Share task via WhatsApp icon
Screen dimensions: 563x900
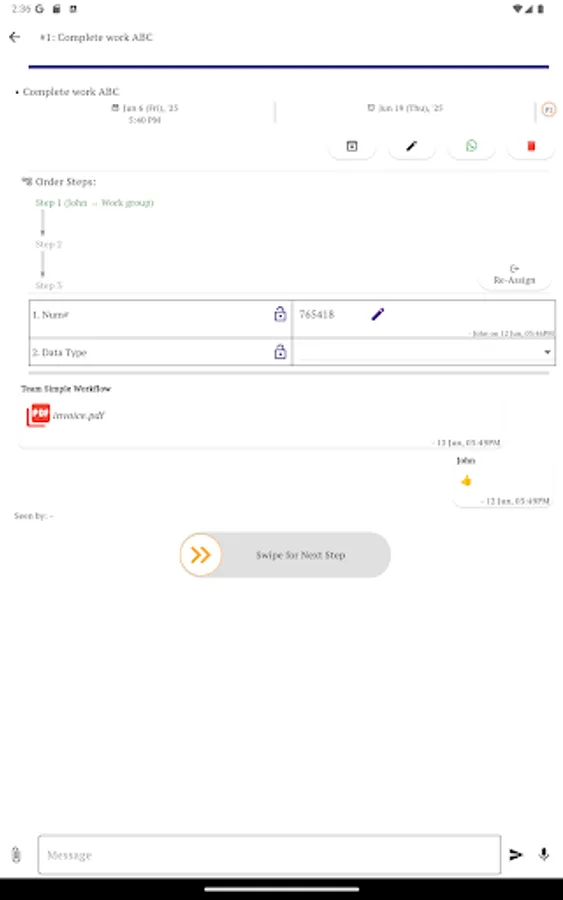tap(471, 146)
